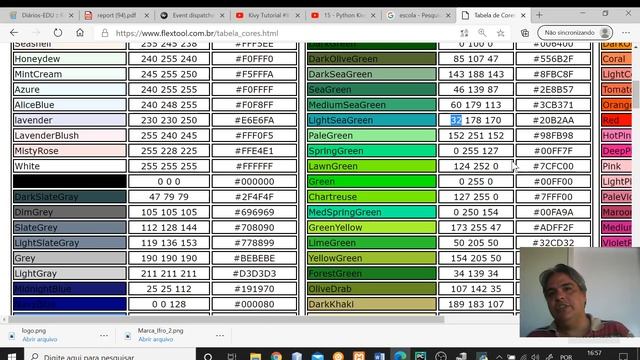
Task: Click the DarkKhaki color swatch
Action: pyautogui.click(x=371, y=304)
